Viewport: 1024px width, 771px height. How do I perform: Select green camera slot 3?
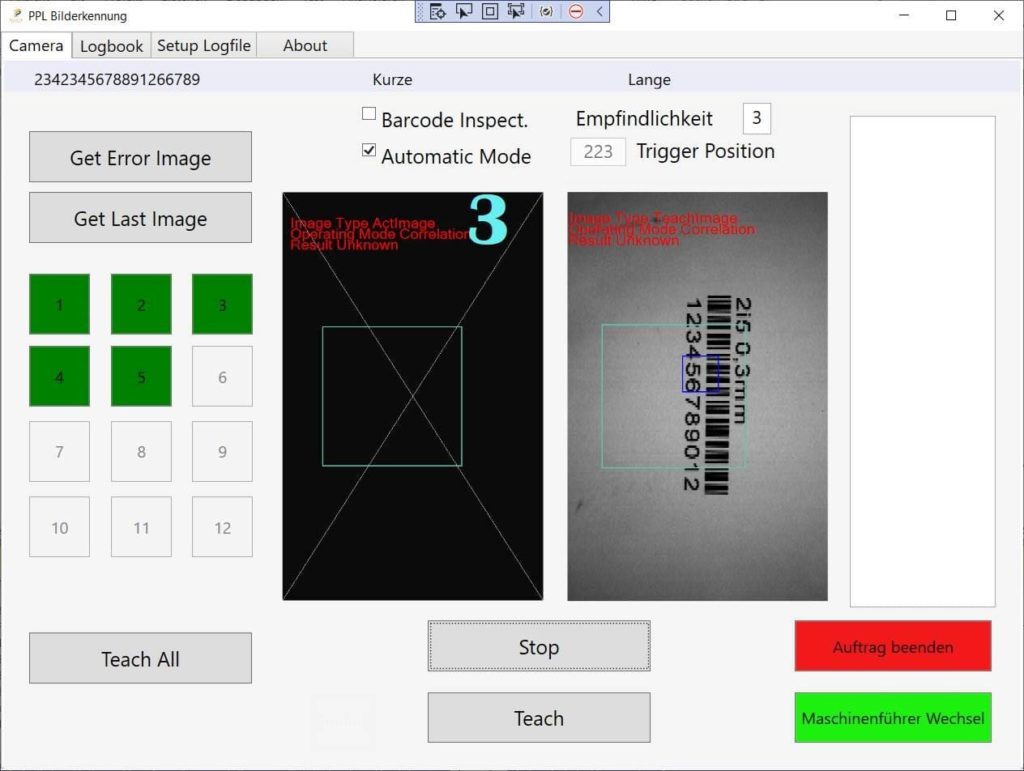click(x=222, y=305)
